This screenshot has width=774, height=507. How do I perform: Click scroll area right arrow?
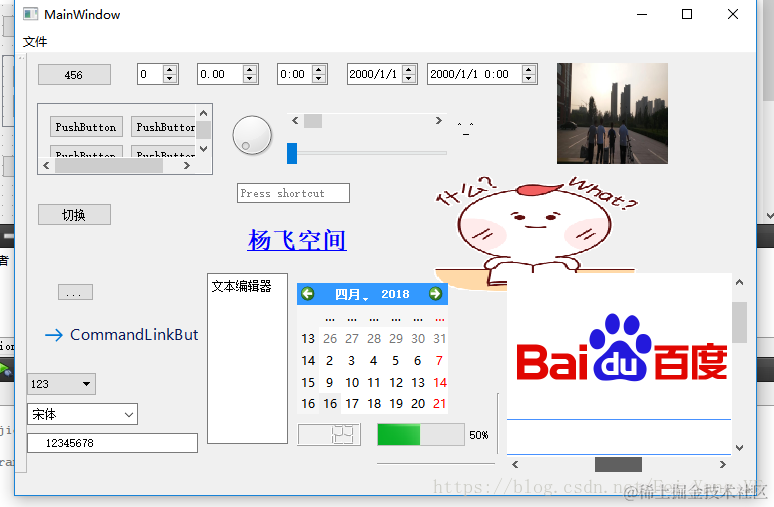coord(187,165)
